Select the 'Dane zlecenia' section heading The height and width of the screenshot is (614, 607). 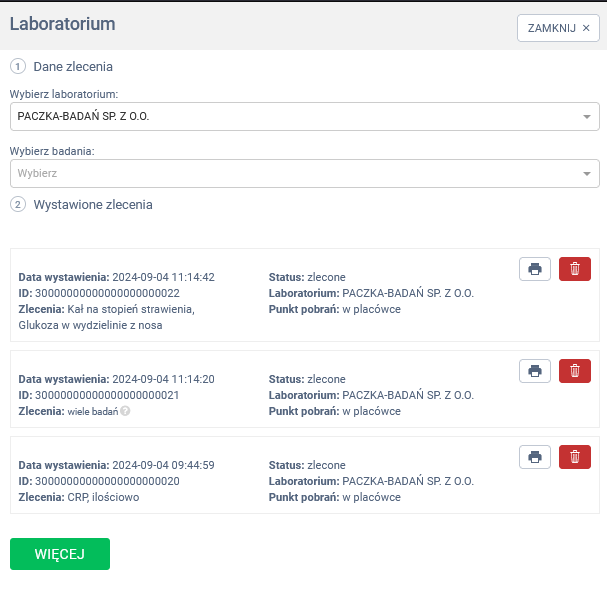[x=73, y=67]
